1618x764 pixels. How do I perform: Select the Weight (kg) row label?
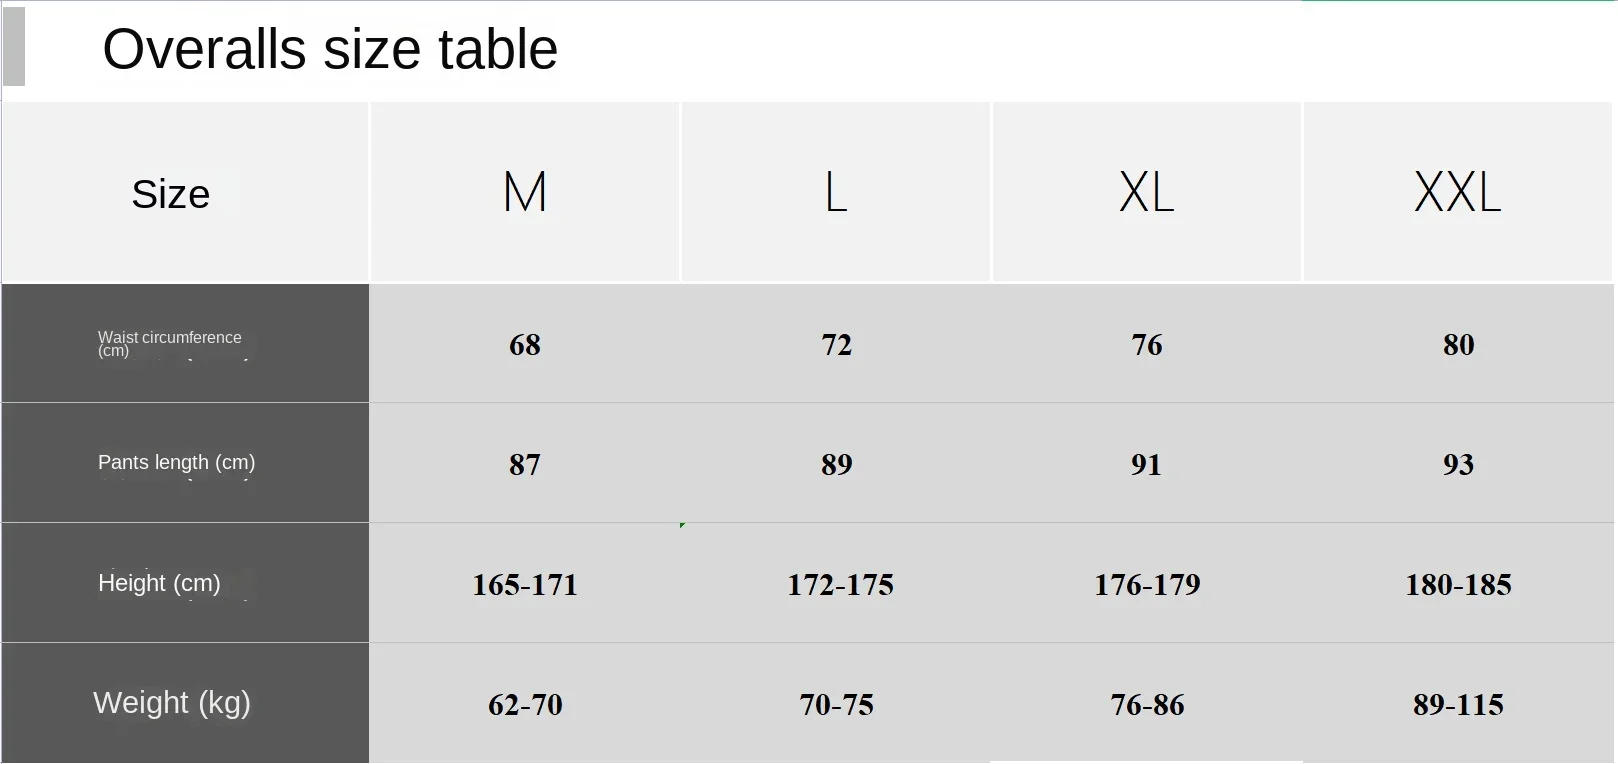point(172,702)
